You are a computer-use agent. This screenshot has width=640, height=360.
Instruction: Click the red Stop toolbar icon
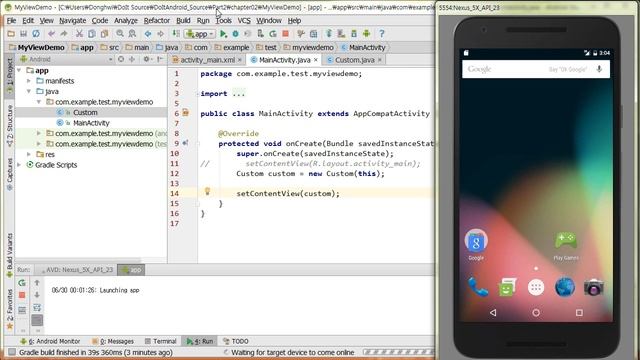286,34
